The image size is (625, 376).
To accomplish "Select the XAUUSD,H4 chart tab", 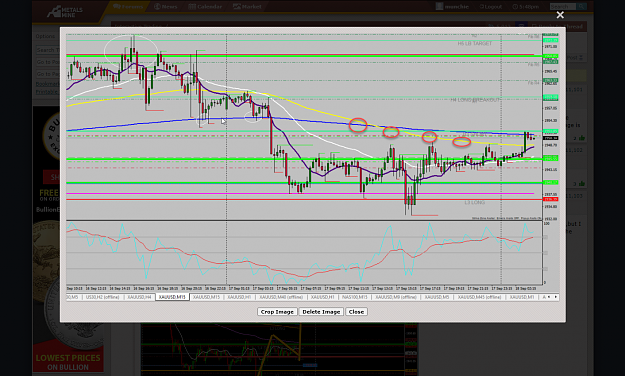I will [x=140, y=297].
